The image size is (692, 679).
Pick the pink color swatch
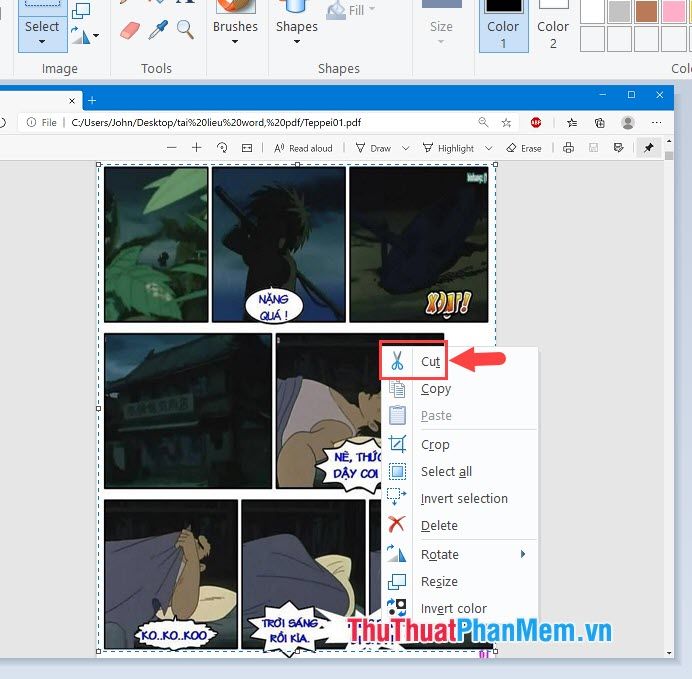pyautogui.click(x=673, y=11)
